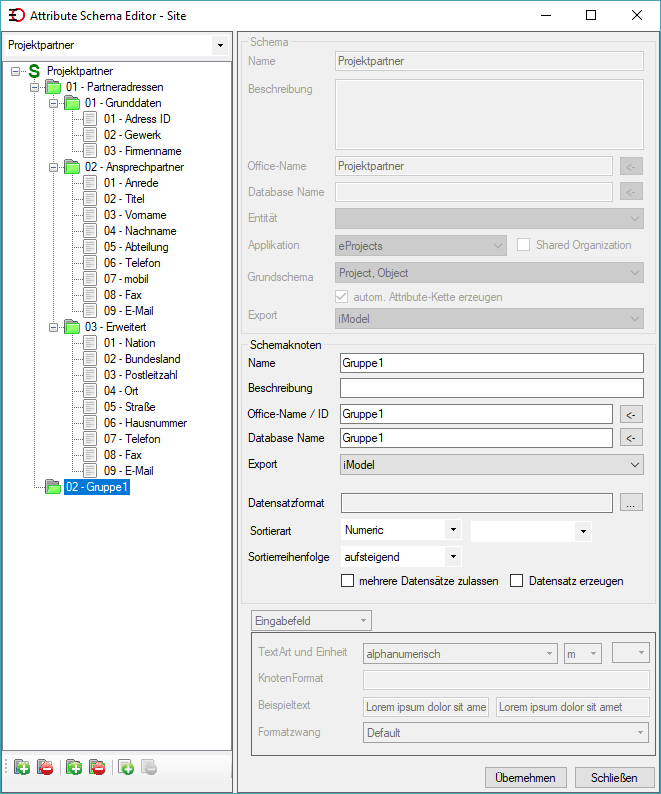Click the document icon of 07 - mobil
The width and height of the screenshot is (661, 794).
[x=90, y=279]
